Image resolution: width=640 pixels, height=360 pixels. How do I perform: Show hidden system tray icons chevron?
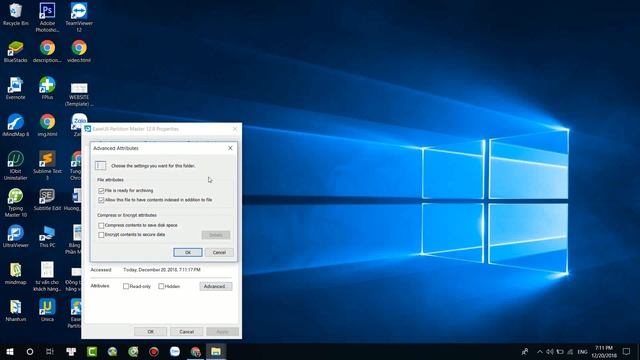point(540,351)
